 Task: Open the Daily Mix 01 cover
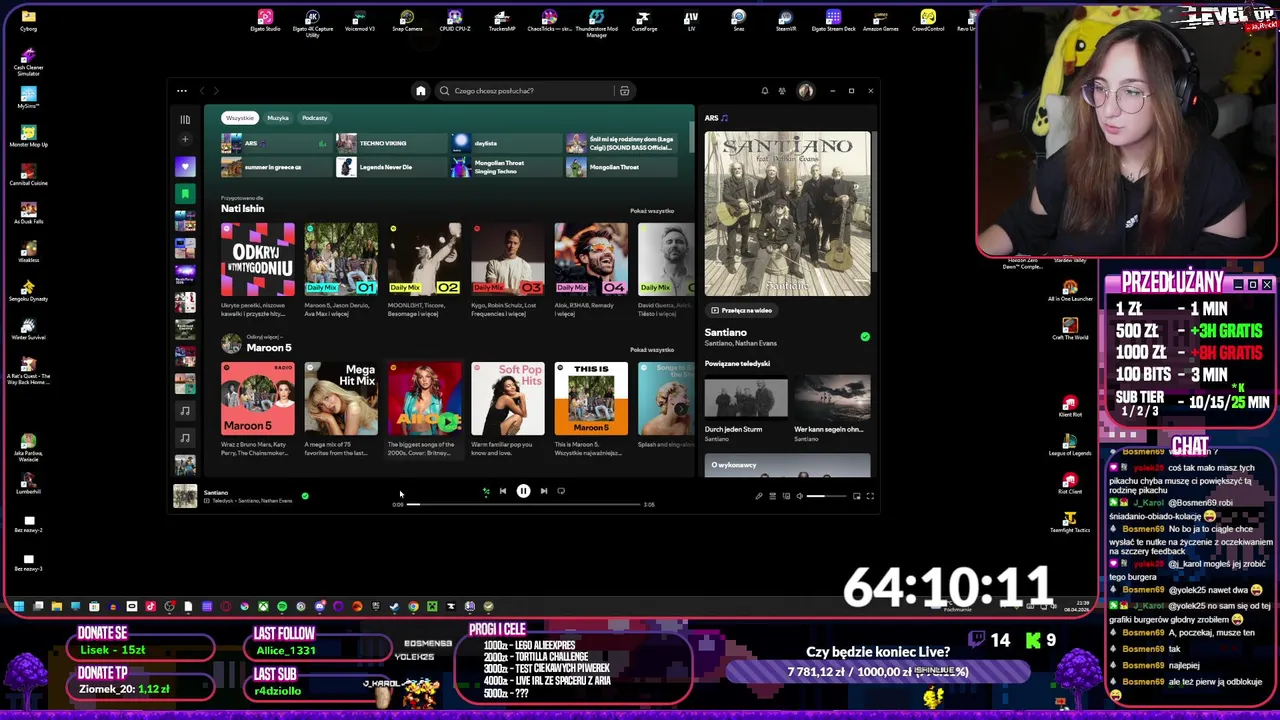(x=341, y=259)
